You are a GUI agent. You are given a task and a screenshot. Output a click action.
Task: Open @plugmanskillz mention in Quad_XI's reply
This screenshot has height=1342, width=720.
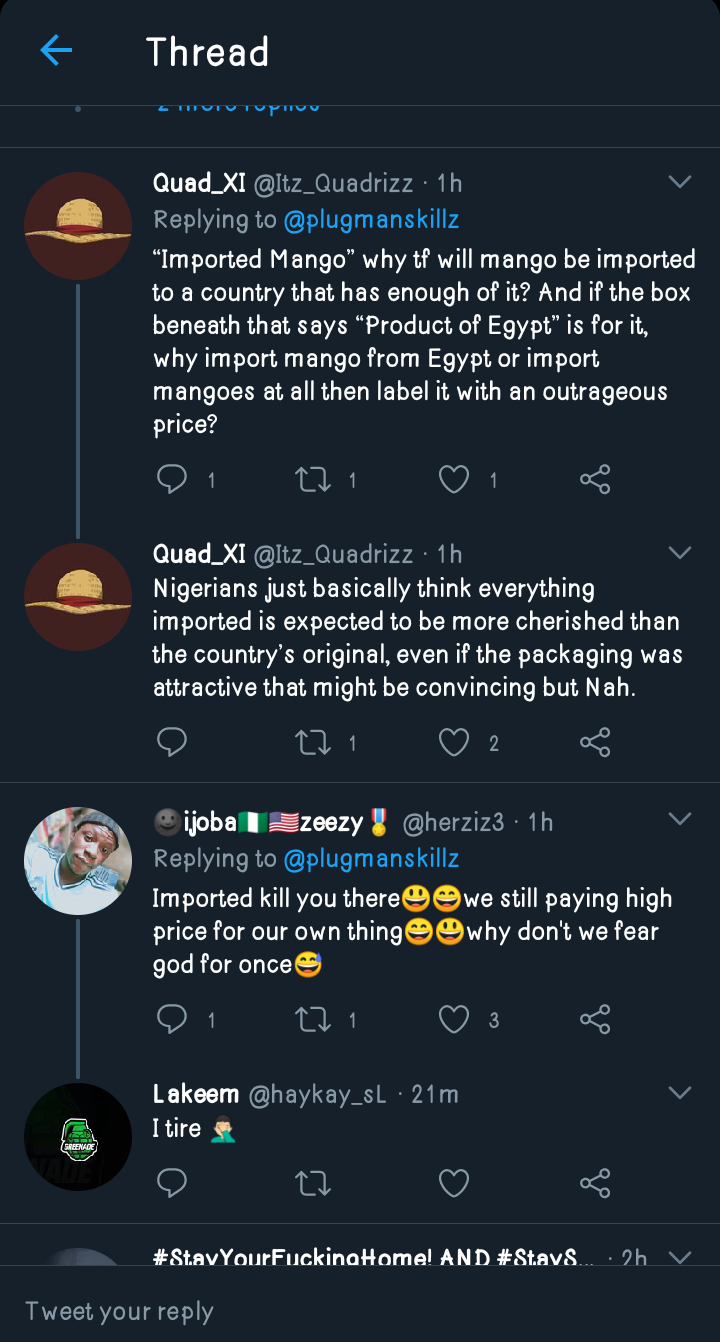(371, 219)
